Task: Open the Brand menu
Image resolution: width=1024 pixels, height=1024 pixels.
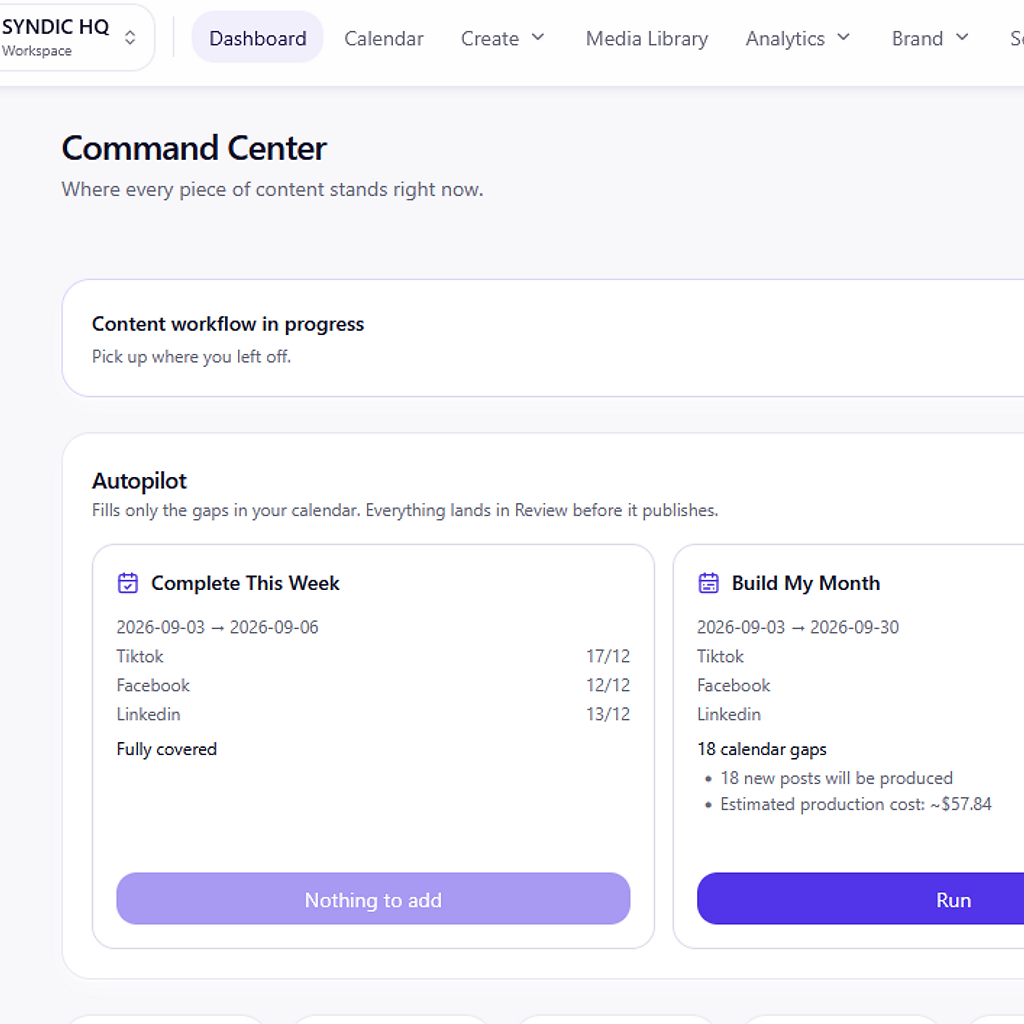Action: coord(930,39)
